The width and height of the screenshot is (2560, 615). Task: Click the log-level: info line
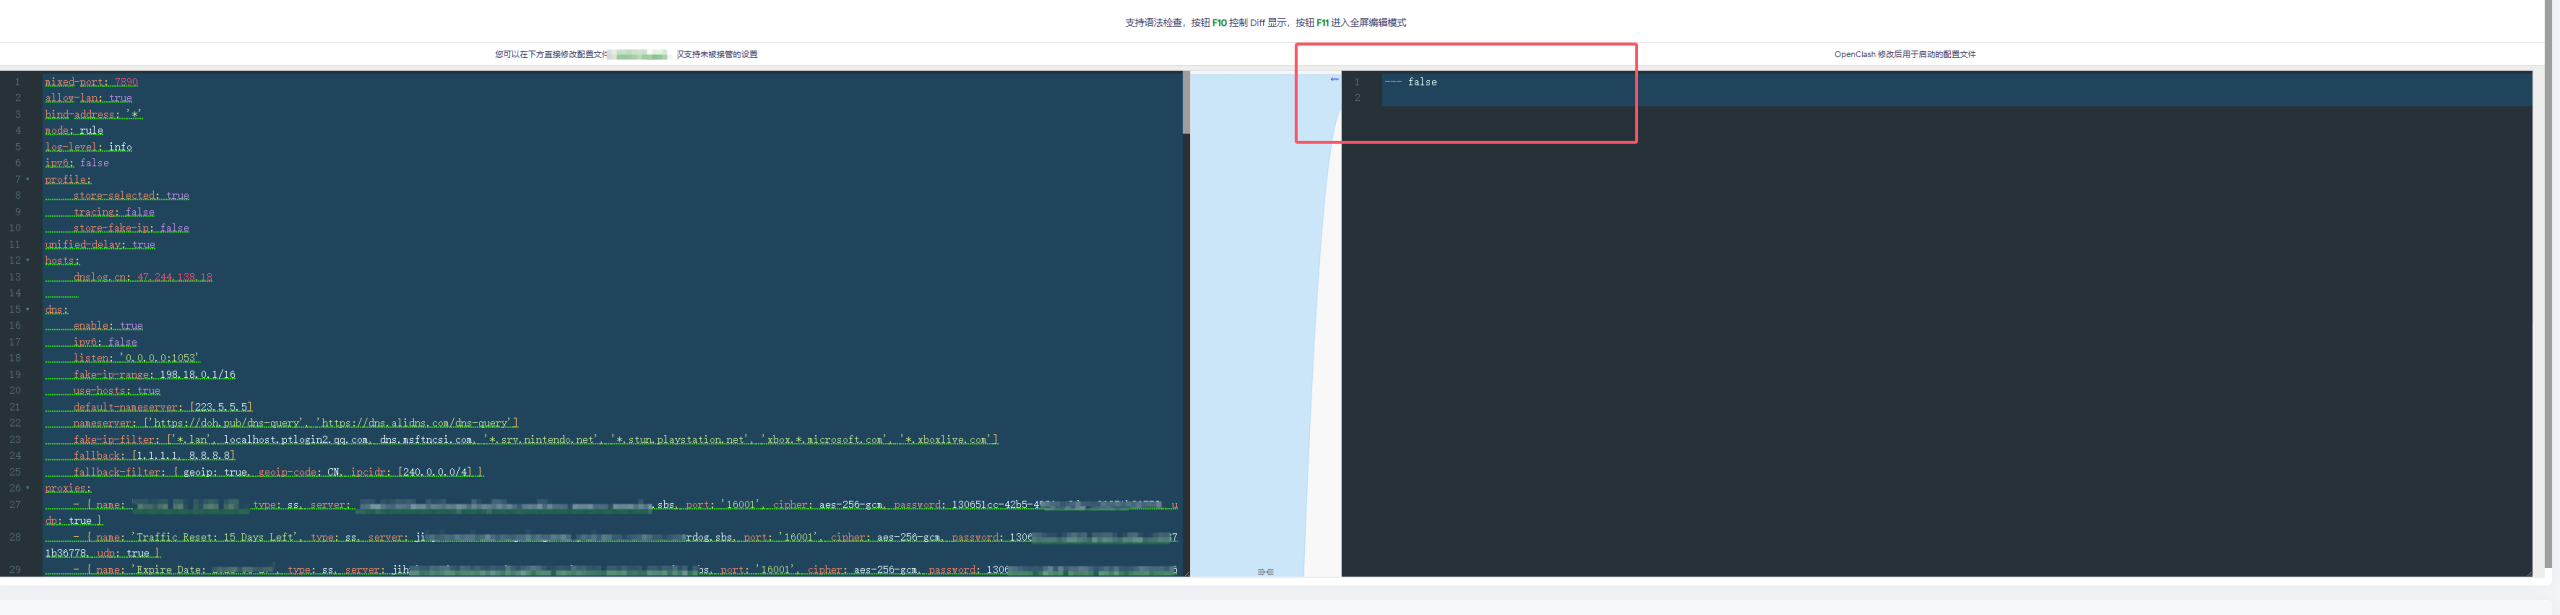click(88, 147)
